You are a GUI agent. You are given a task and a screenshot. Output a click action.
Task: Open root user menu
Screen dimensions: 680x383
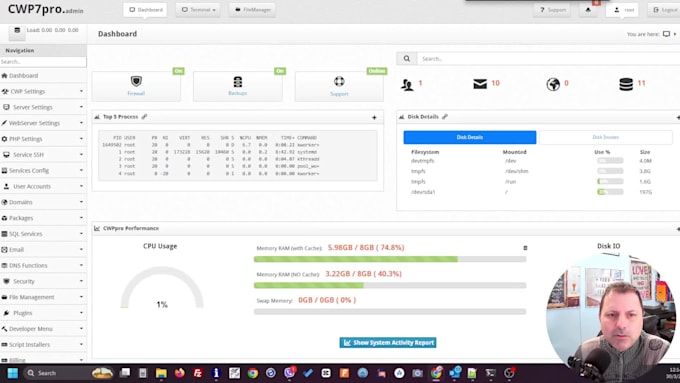pyautogui.click(x=623, y=10)
